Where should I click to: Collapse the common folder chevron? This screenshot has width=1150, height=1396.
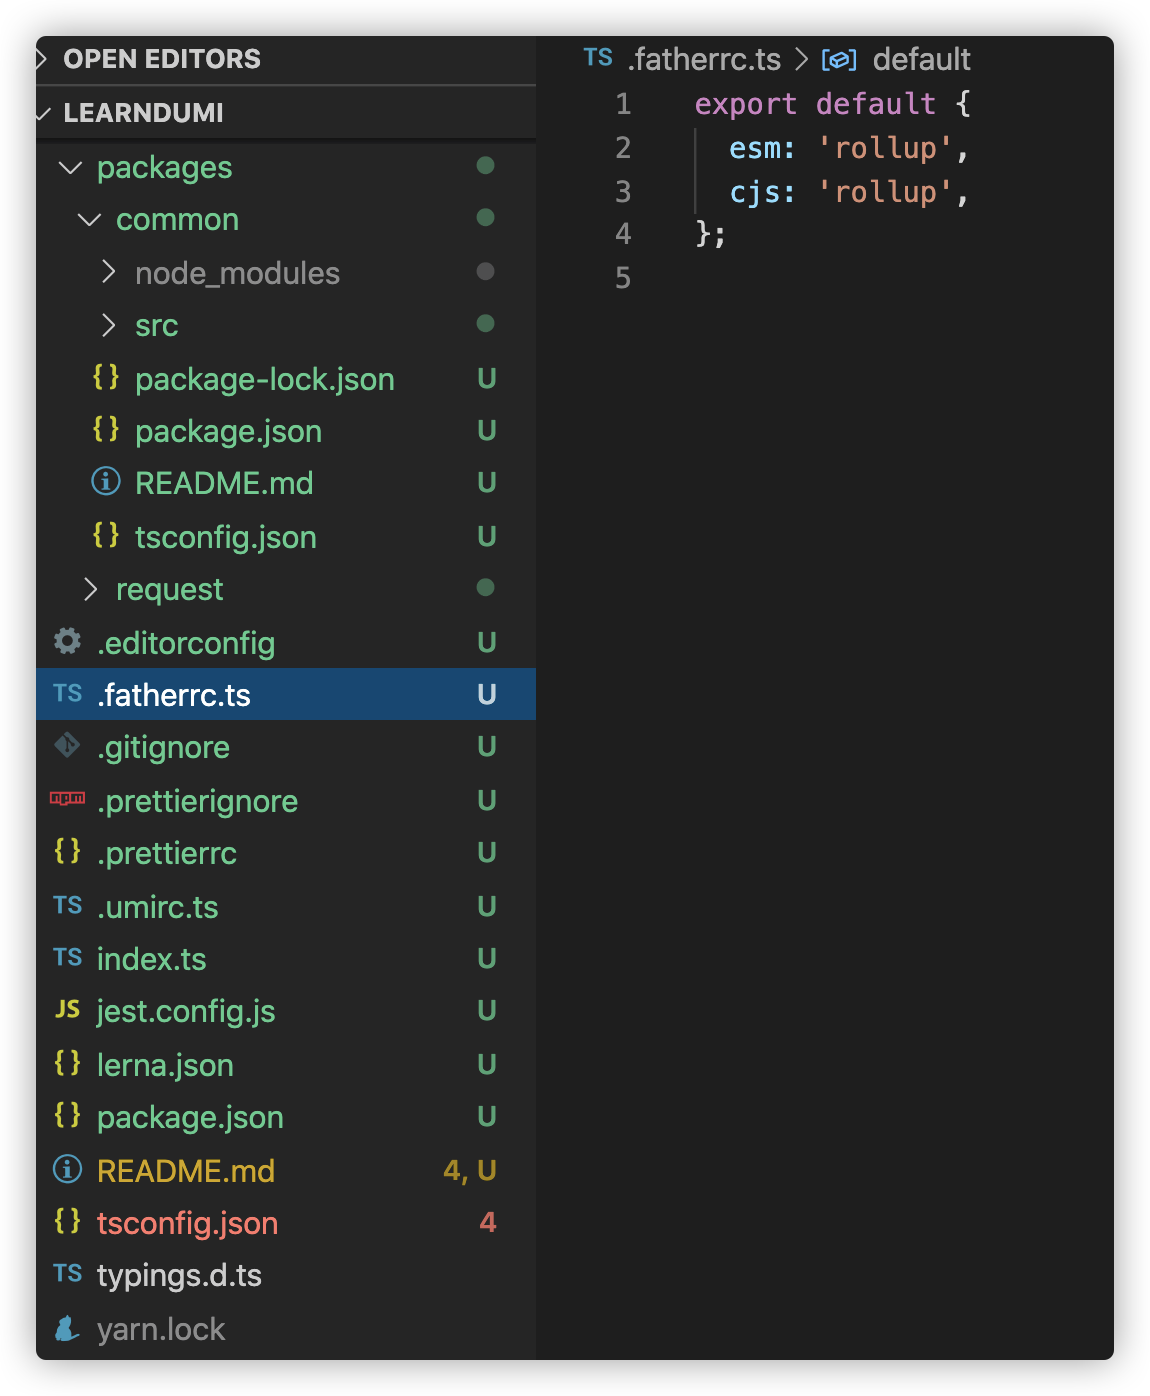89,220
